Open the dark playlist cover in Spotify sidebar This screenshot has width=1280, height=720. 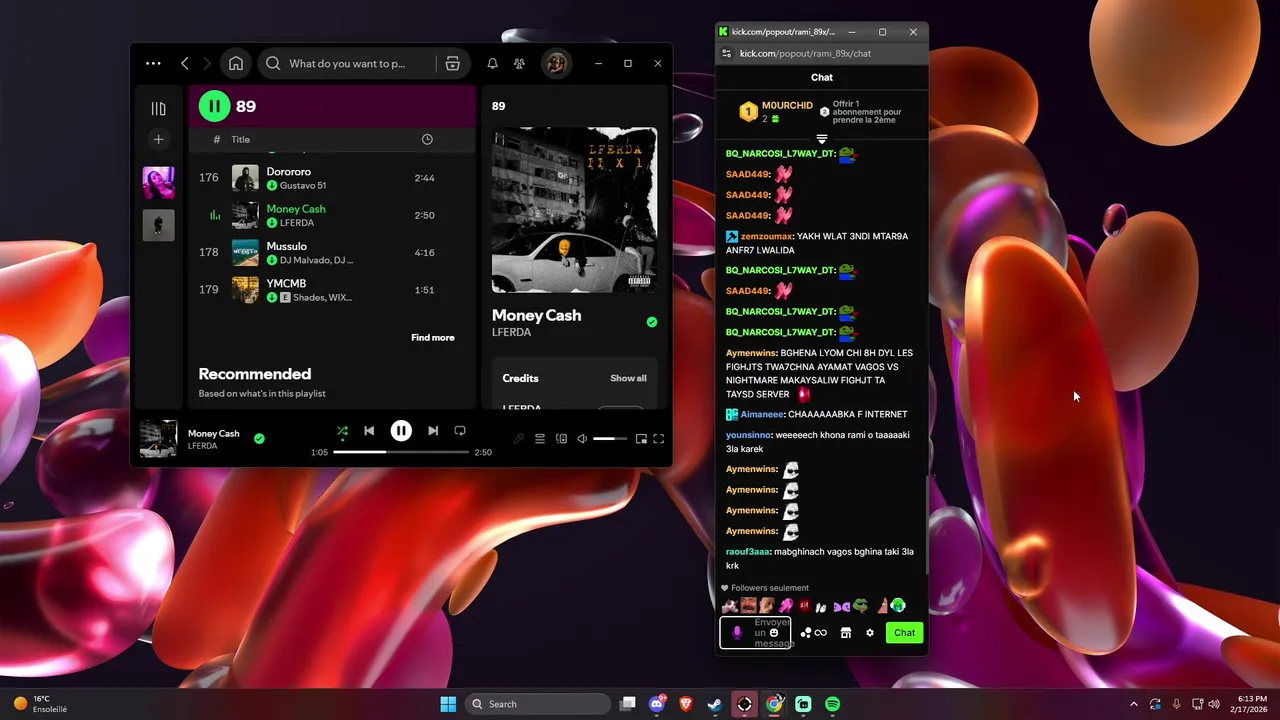[x=158, y=225]
